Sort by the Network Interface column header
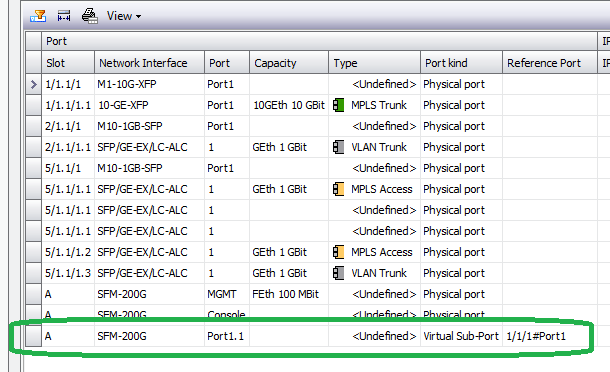This screenshot has height=372, width=610. coord(149,63)
